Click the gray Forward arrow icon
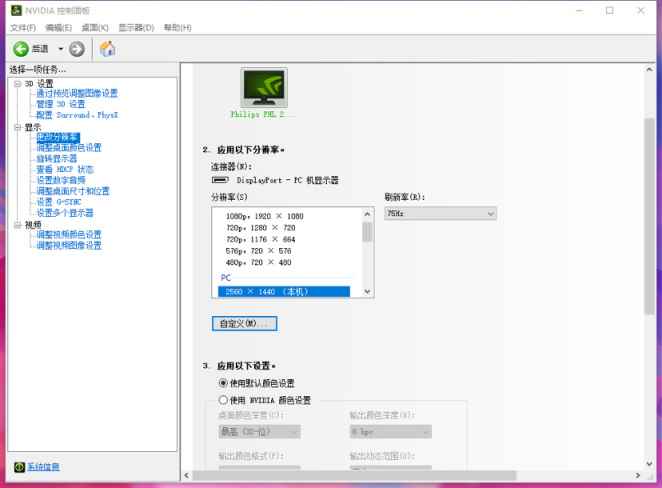Viewport: 662px width, 488px height. 76,49
